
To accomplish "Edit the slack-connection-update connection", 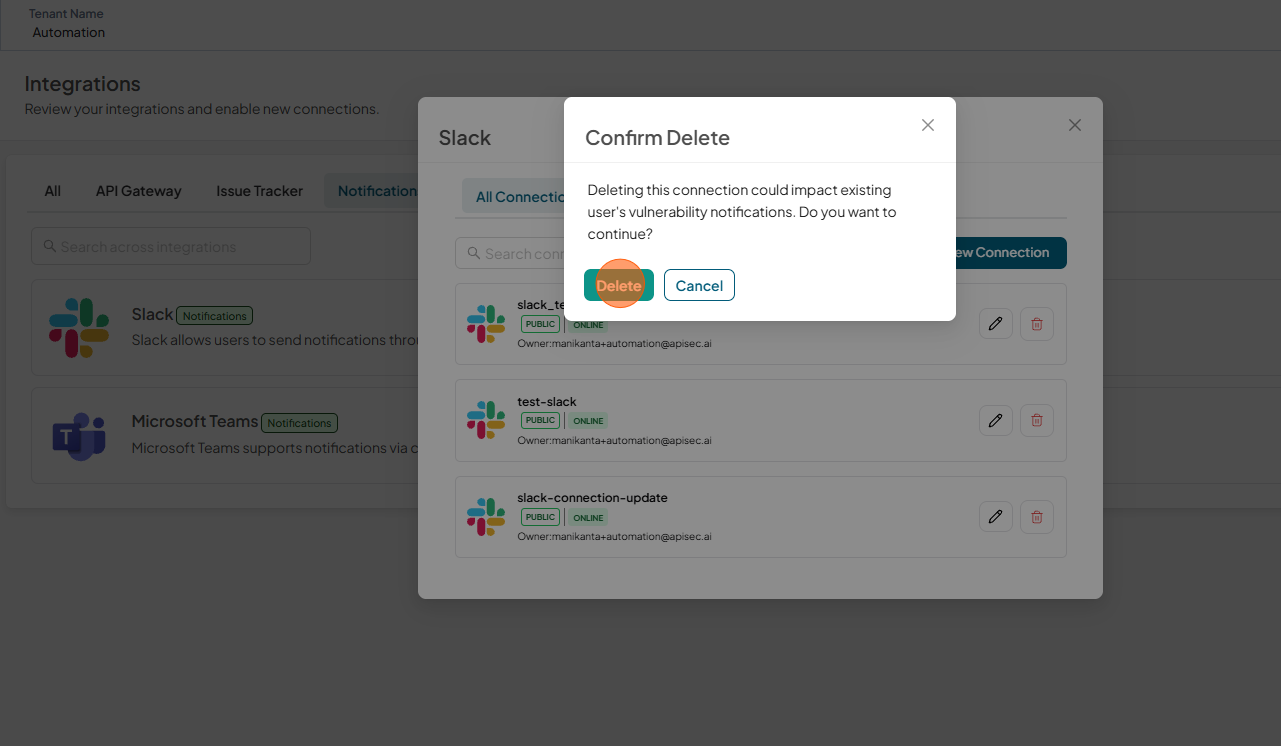I will pos(995,516).
